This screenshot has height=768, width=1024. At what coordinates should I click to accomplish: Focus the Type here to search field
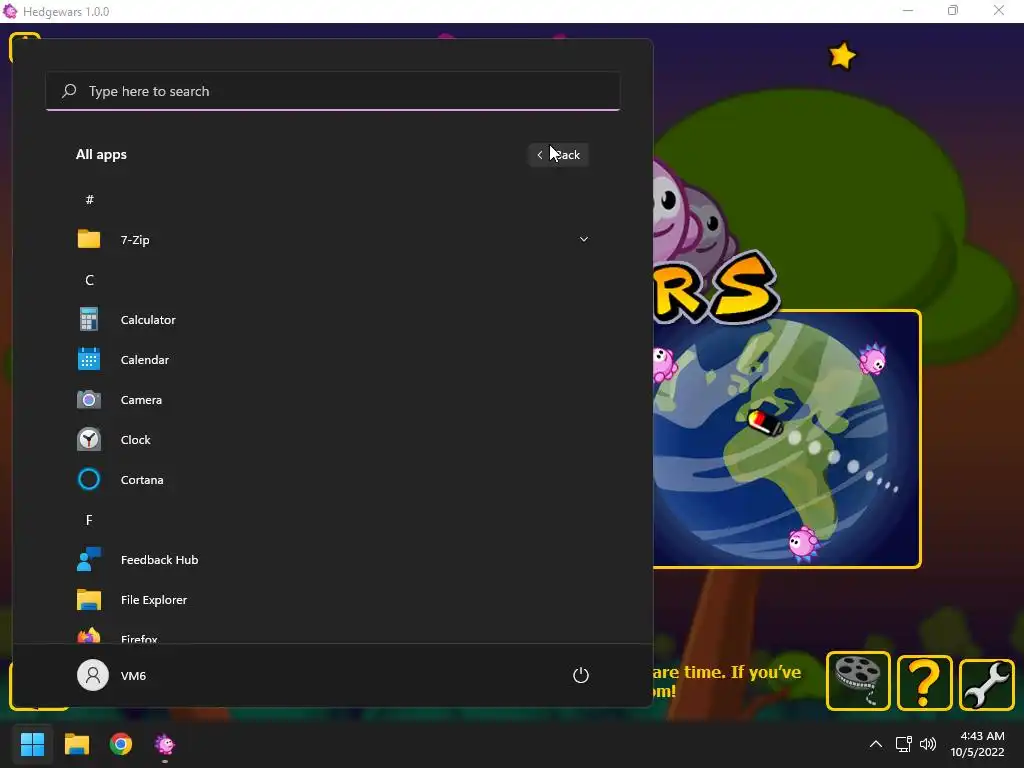pos(332,91)
